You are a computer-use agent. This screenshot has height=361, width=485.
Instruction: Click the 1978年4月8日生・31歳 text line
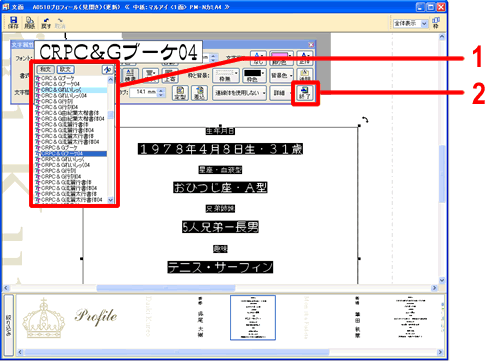click(x=220, y=149)
